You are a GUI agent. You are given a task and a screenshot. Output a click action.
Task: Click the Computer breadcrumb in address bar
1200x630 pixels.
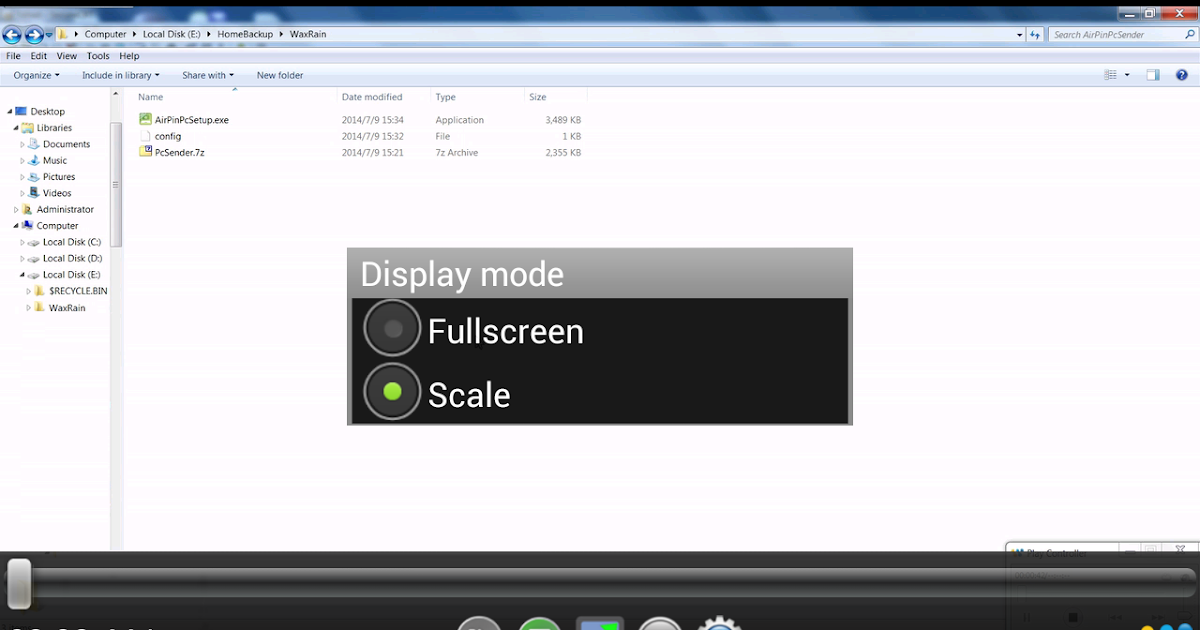(105, 34)
